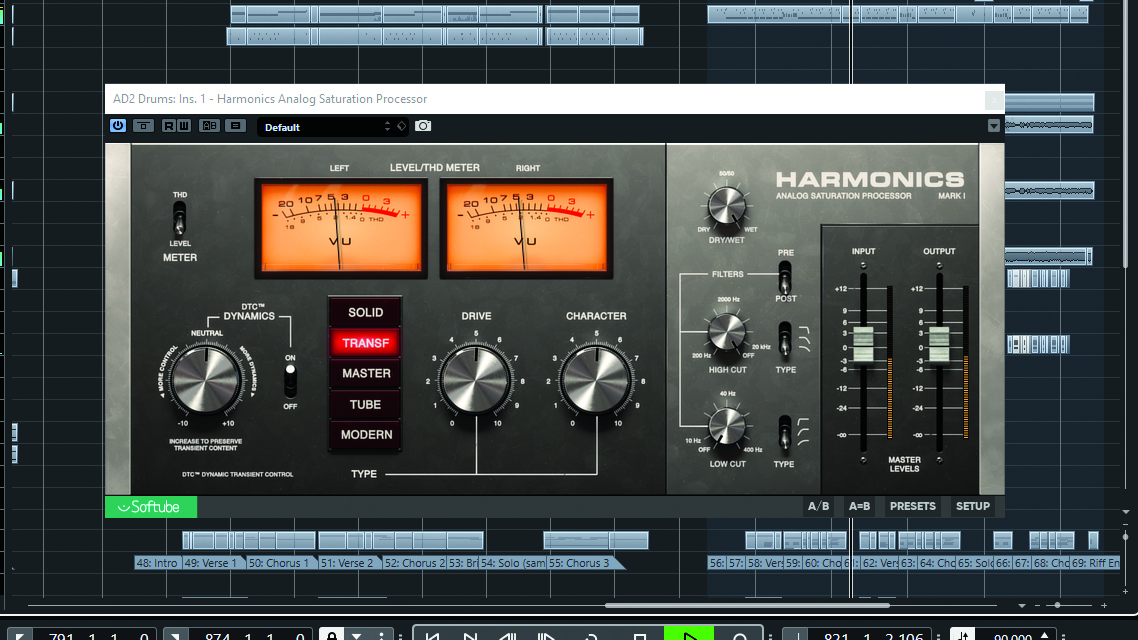1138x640 pixels.
Task: Flip the filters PRE/POST switch
Action: [x=785, y=276]
